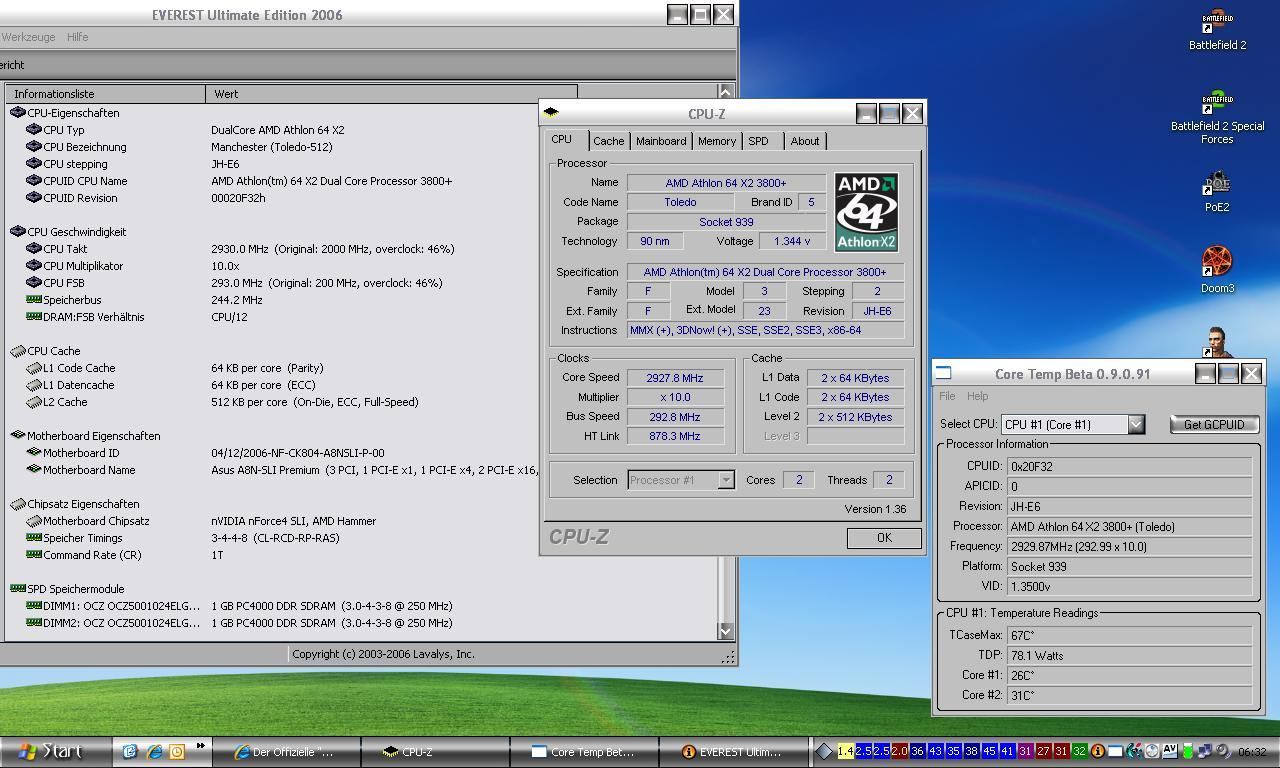This screenshot has height=768, width=1280.
Task: Click the Core Temp title bar icon
Action: pyautogui.click(x=943, y=373)
